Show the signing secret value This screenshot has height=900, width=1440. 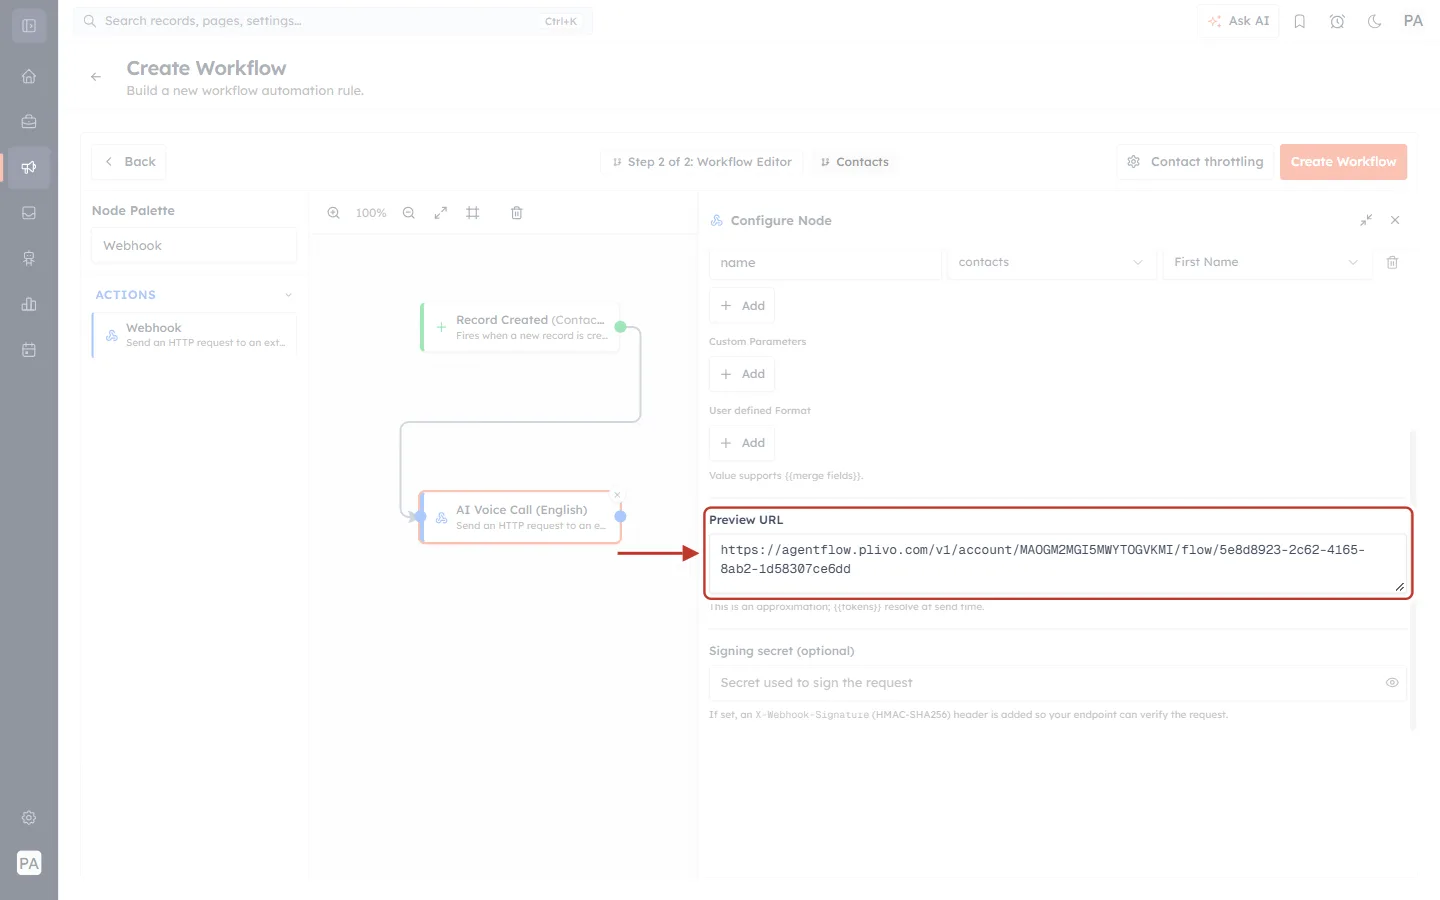(x=1392, y=683)
